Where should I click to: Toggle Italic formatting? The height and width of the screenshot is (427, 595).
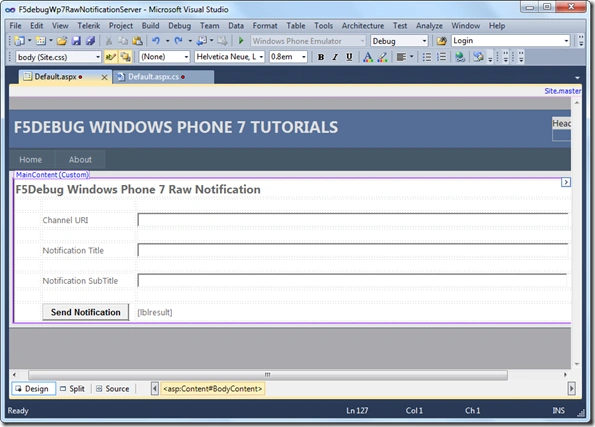[x=335, y=57]
